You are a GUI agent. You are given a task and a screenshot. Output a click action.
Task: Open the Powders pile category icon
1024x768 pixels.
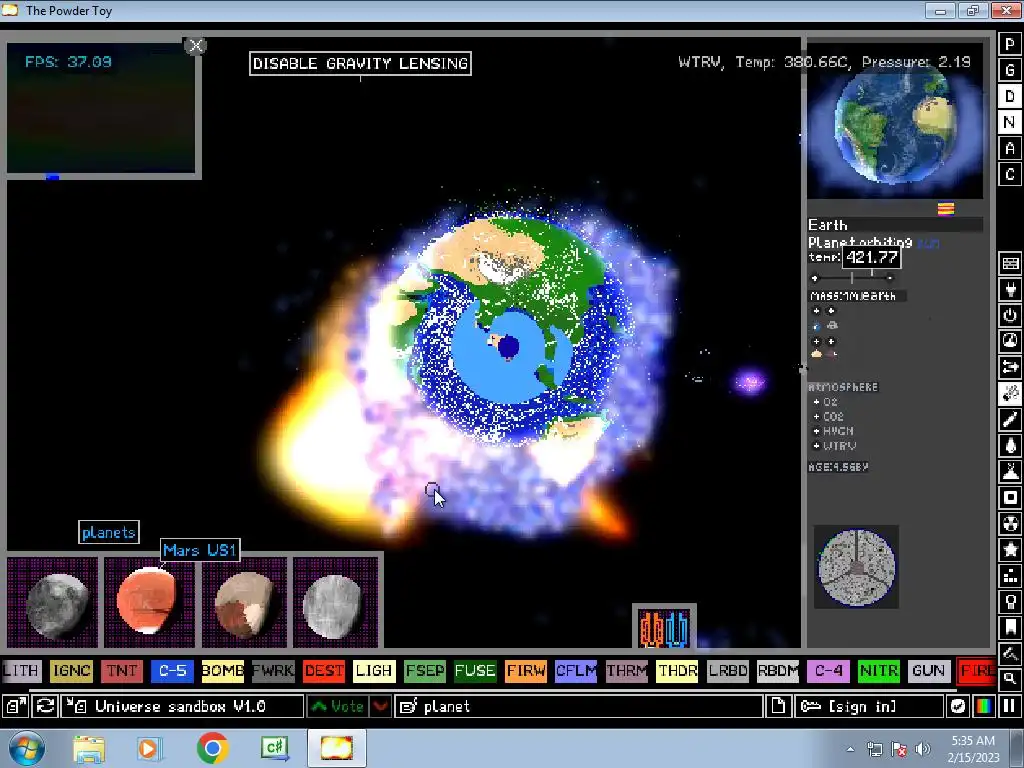(1010, 472)
